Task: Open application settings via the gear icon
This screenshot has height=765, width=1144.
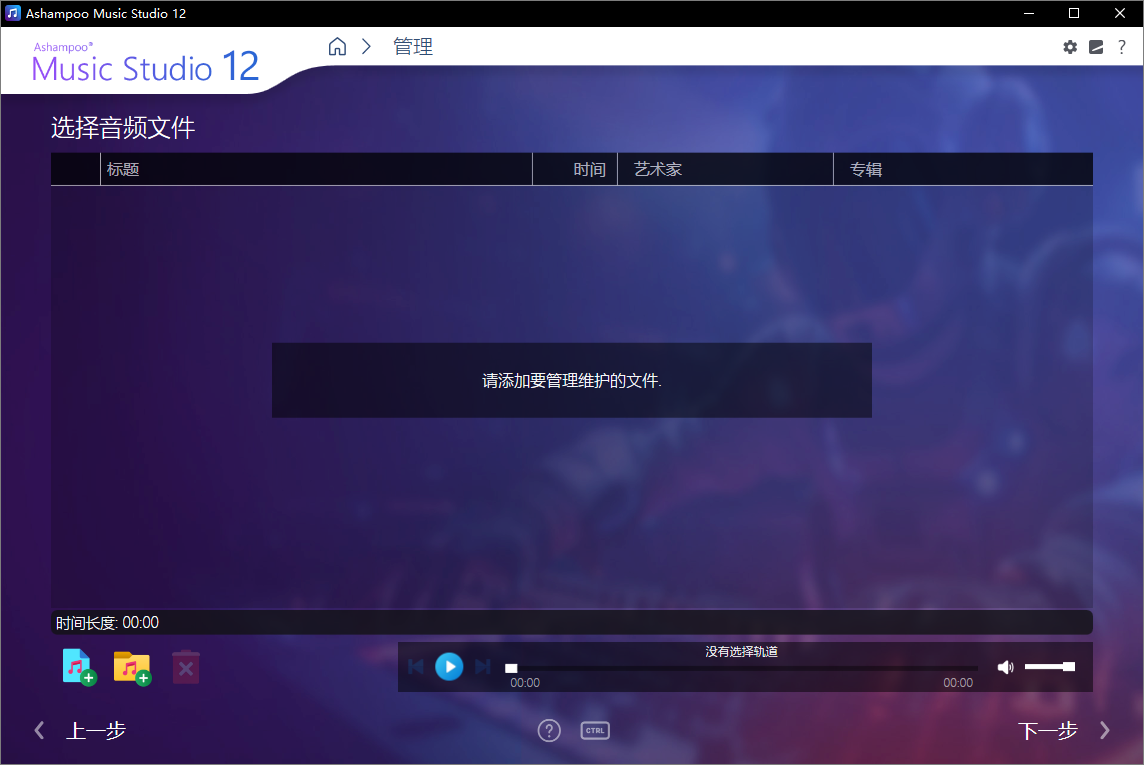Action: tap(1070, 47)
